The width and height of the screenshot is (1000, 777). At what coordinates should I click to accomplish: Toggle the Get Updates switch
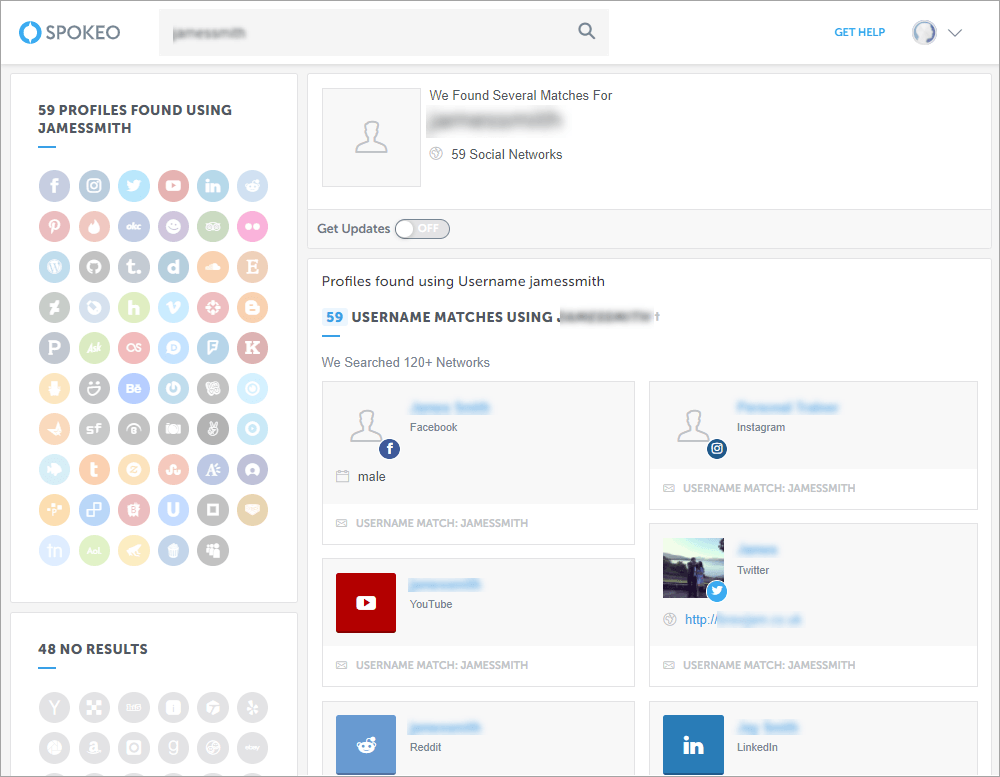422,228
